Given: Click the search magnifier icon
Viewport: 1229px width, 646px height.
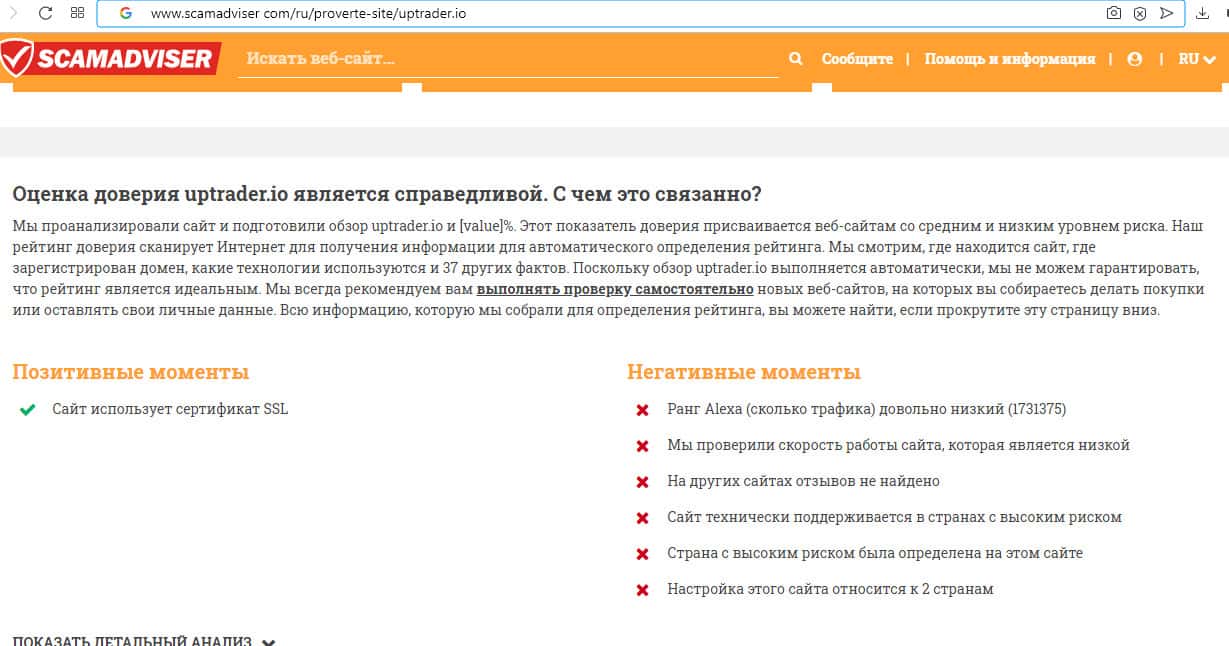Looking at the screenshot, I should tap(796, 59).
